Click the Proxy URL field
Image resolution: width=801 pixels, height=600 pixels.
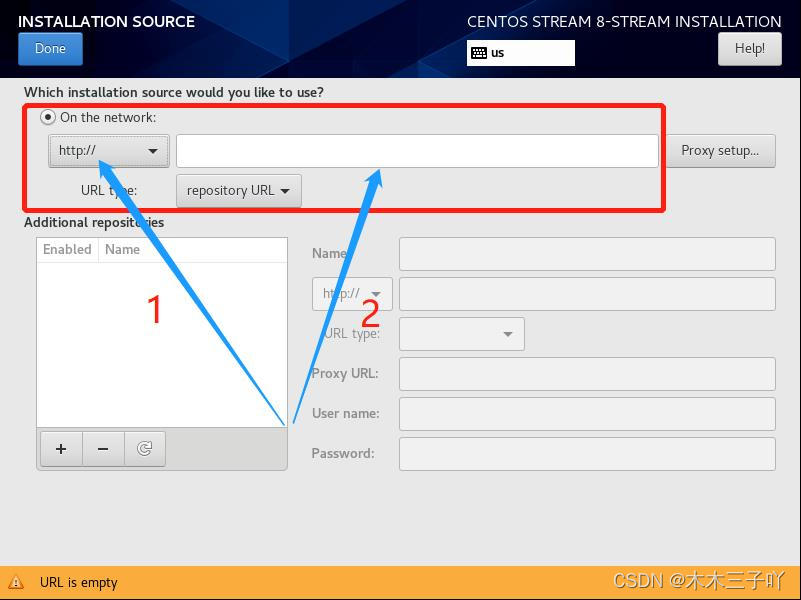(586, 373)
